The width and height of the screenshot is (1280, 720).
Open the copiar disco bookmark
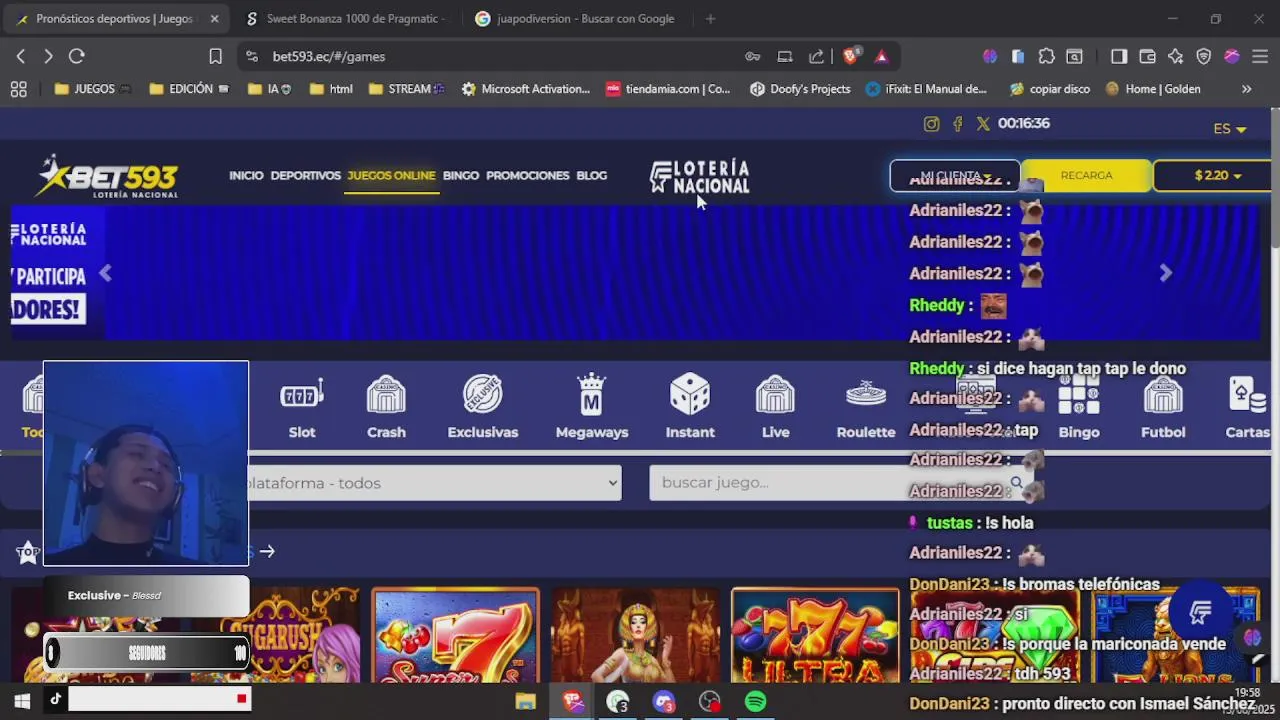(1049, 89)
